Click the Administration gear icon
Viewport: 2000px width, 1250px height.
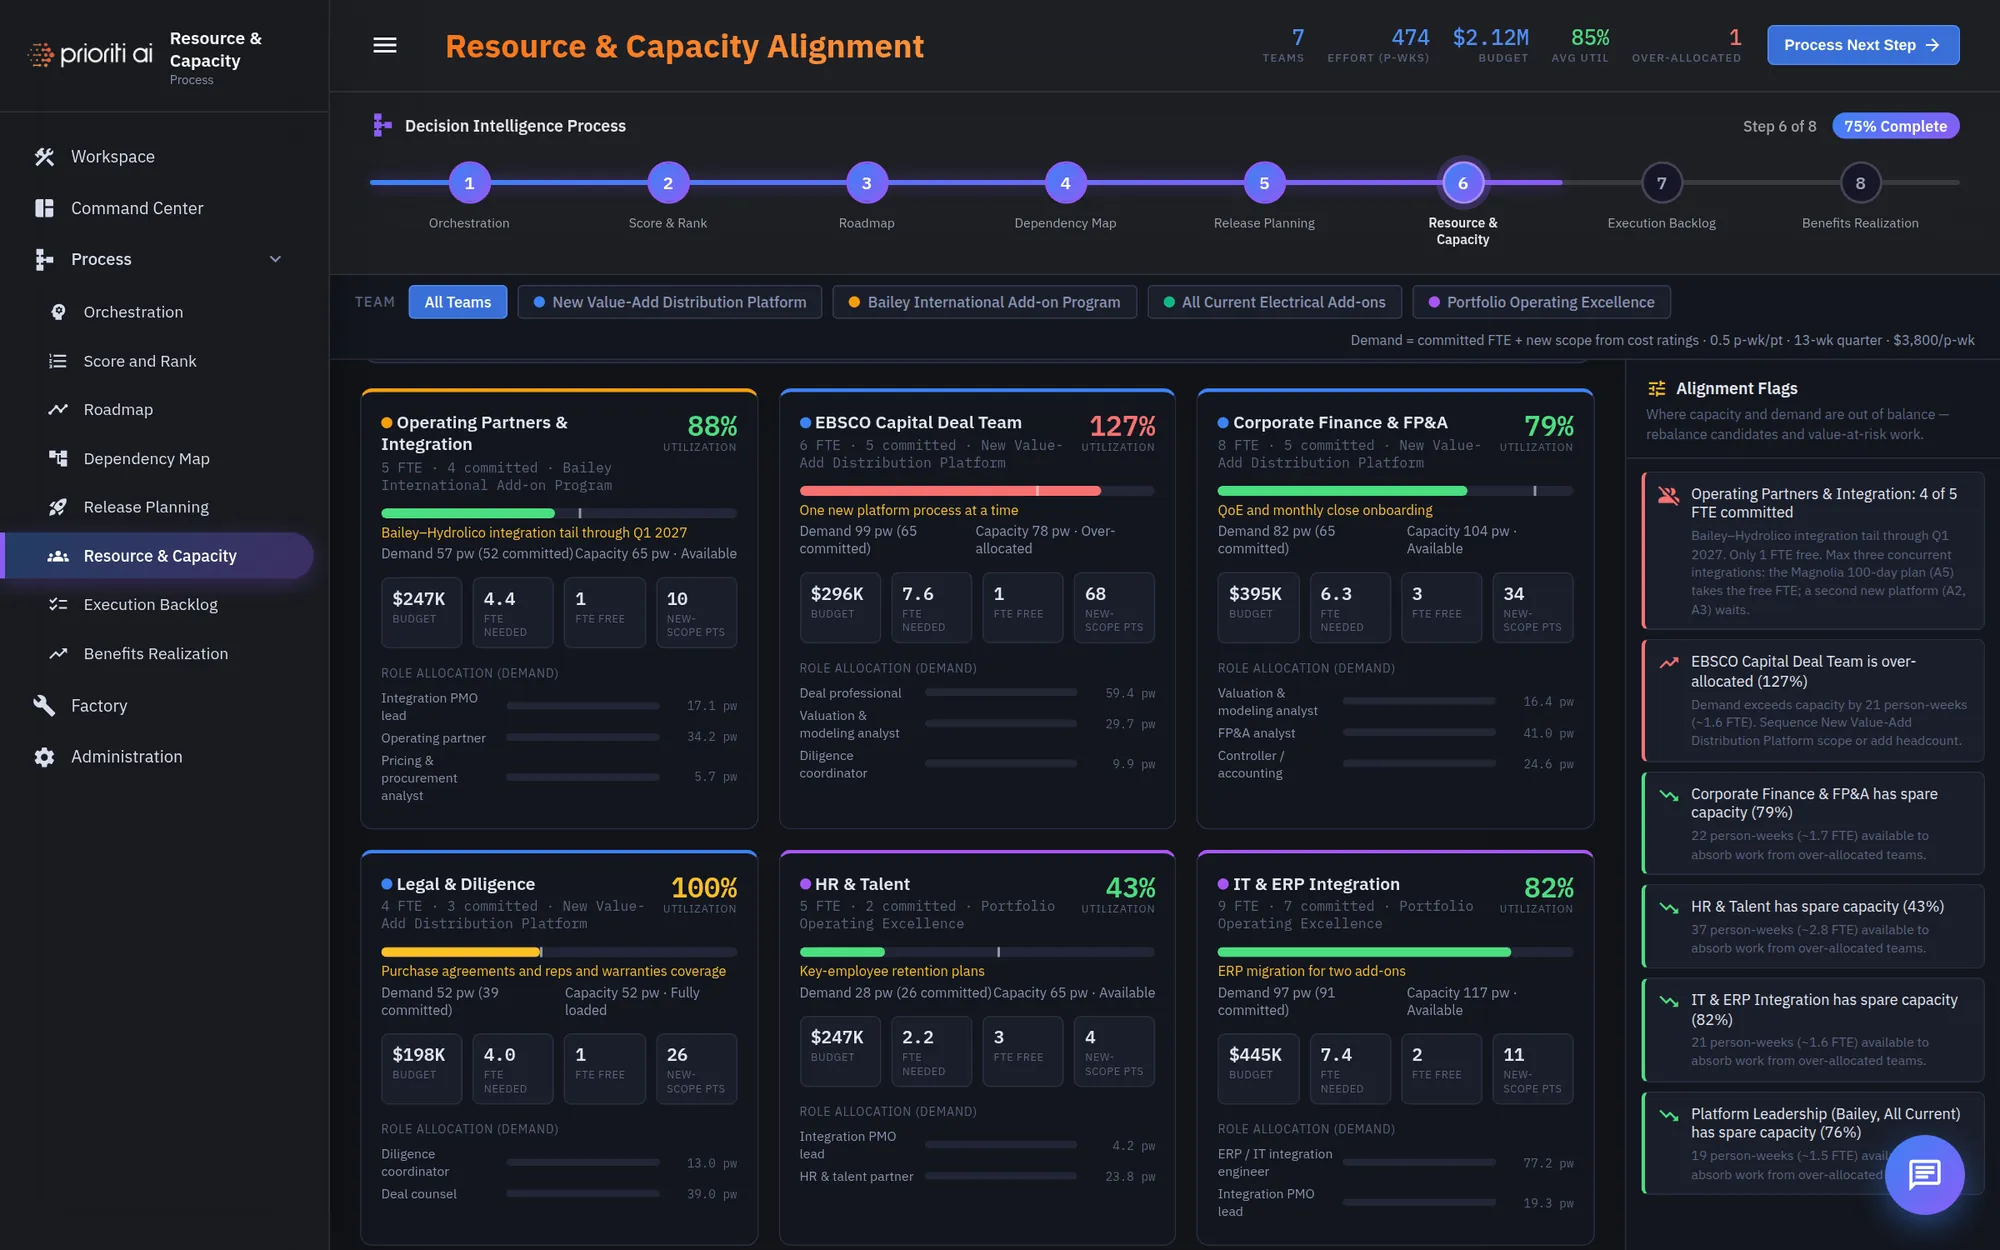44,757
